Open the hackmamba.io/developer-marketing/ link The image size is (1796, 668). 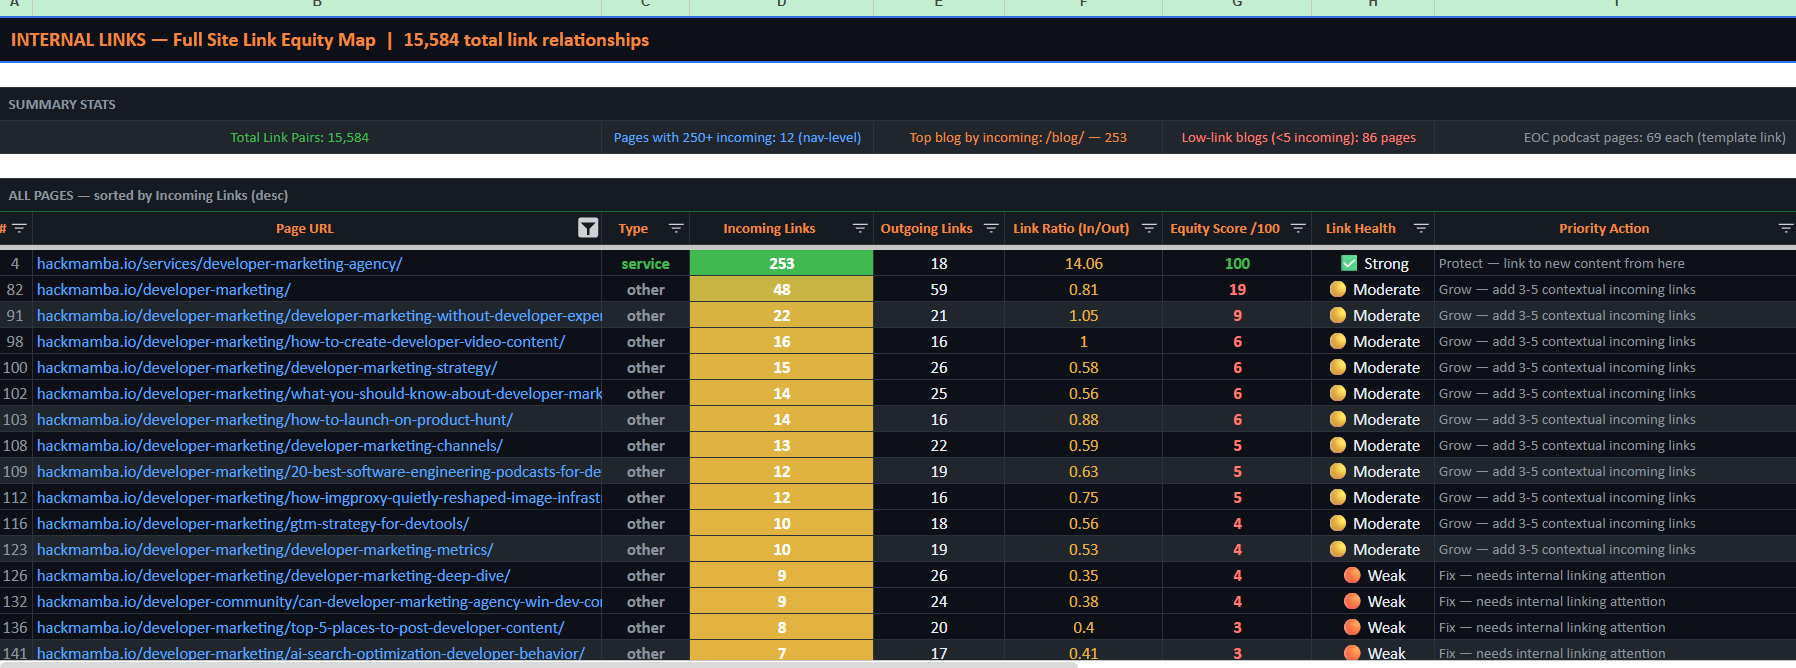163,289
